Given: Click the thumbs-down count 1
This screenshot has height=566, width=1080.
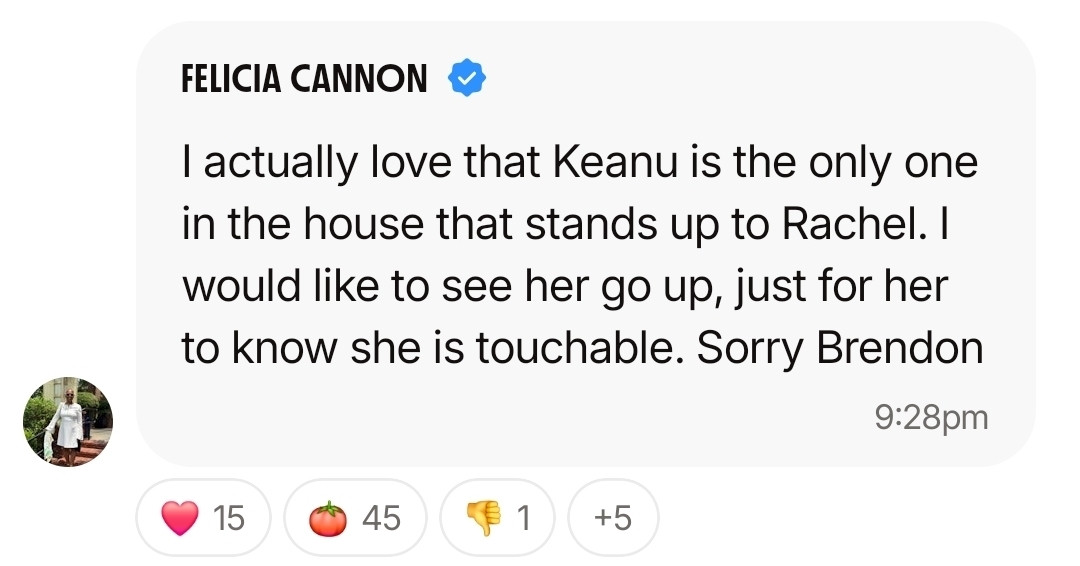Looking at the screenshot, I should tap(523, 518).
